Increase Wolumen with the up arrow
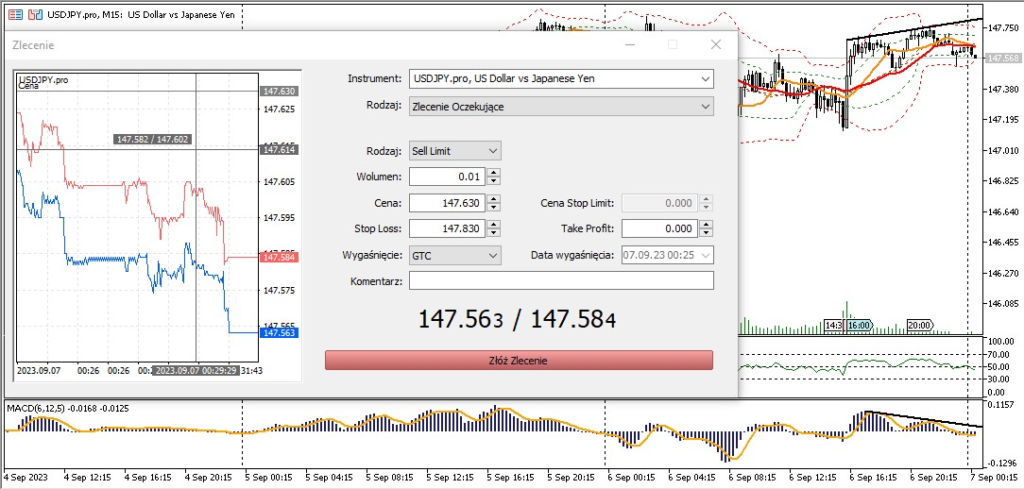Screen dimensions: 1024x489 tap(493, 173)
